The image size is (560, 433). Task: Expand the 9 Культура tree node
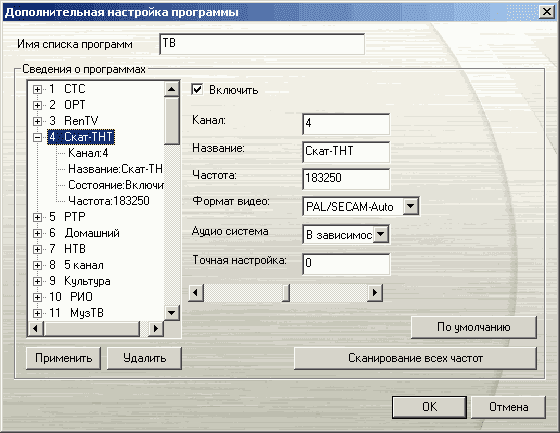pos(37,281)
